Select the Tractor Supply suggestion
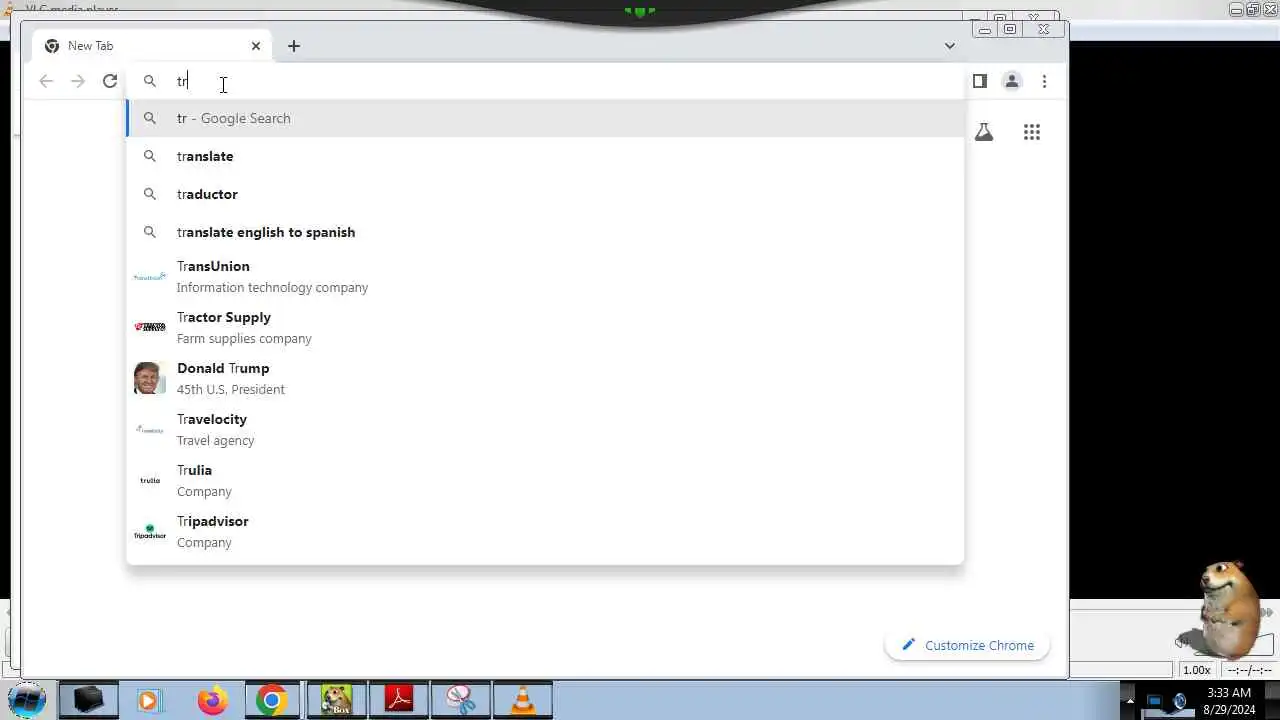The height and width of the screenshot is (720, 1280). click(545, 327)
